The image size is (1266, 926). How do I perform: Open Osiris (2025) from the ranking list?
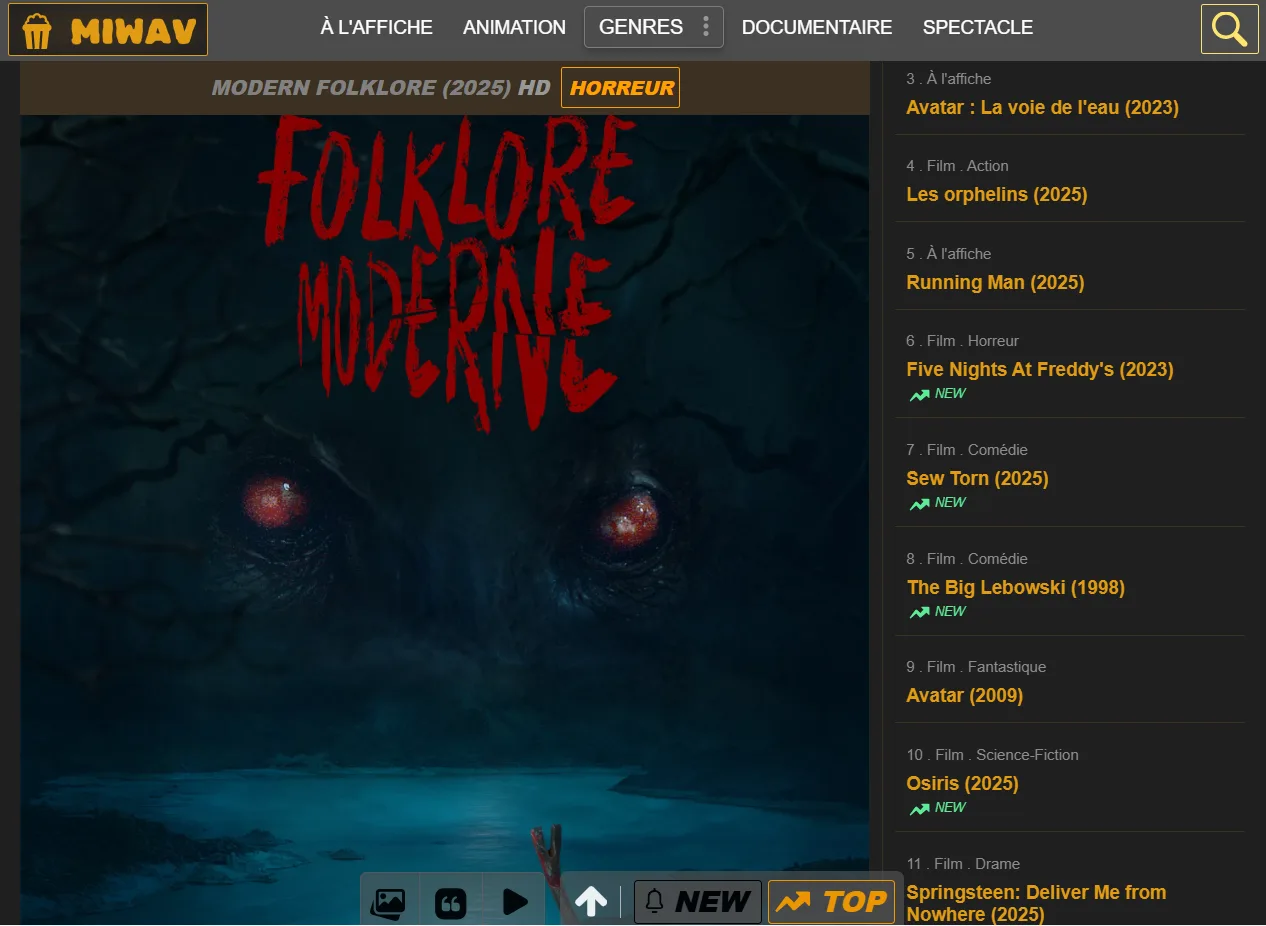click(962, 784)
